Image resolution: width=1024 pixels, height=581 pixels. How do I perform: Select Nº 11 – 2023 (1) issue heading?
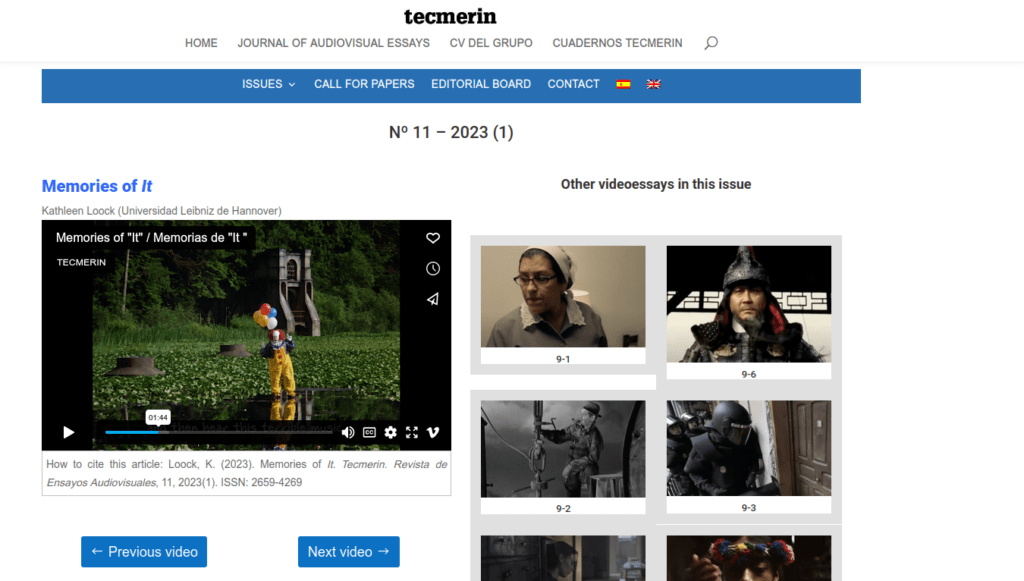(451, 133)
